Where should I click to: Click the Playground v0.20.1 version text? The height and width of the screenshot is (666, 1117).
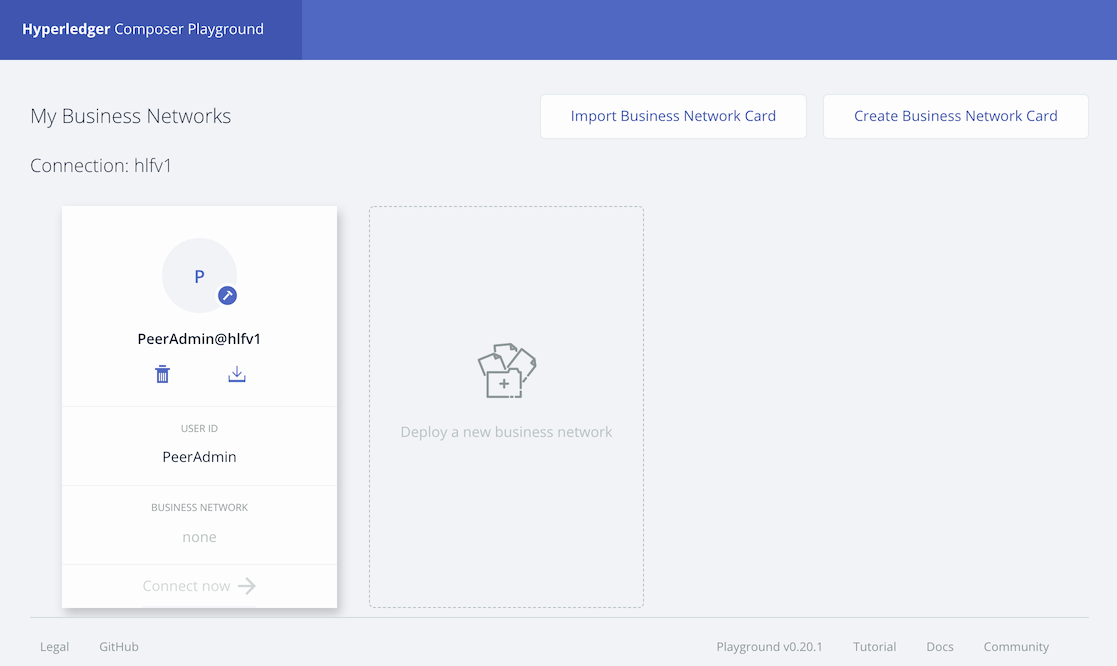tap(769, 647)
